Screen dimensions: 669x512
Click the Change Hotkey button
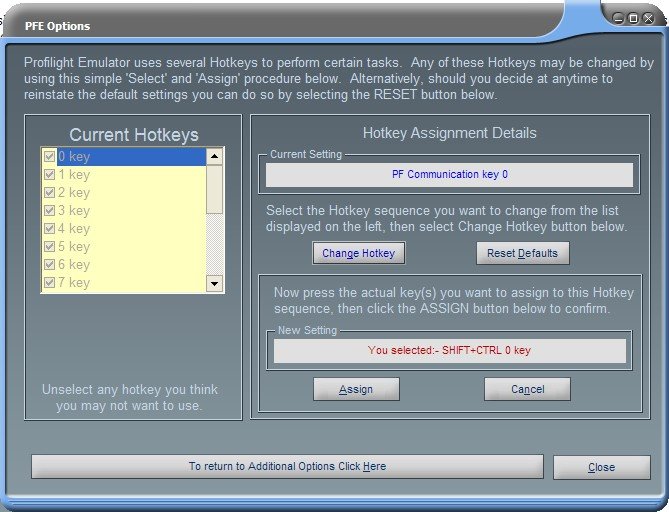pos(359,253)
